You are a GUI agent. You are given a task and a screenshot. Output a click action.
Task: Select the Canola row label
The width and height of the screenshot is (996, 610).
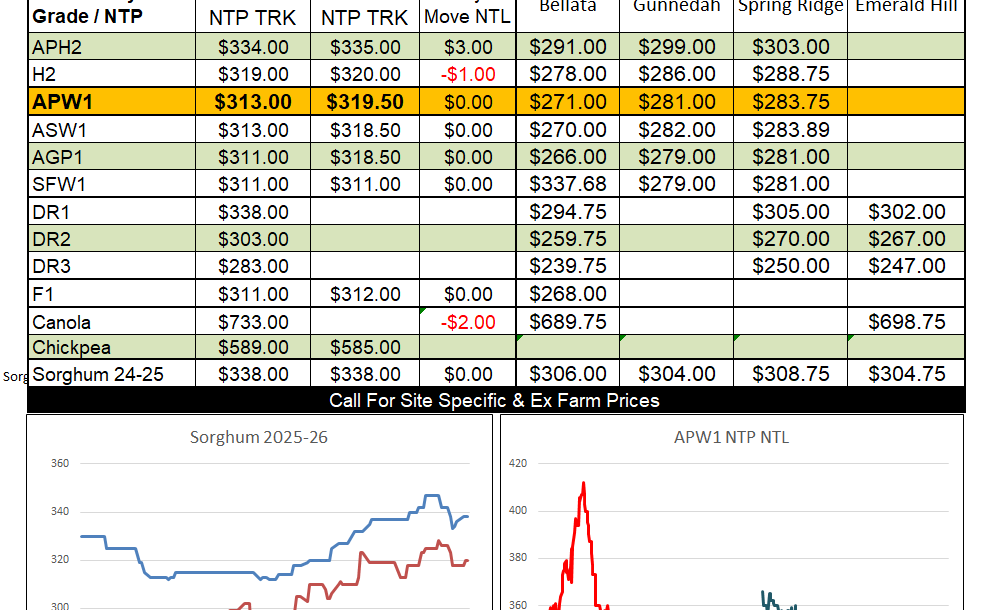tap(61, 322)
